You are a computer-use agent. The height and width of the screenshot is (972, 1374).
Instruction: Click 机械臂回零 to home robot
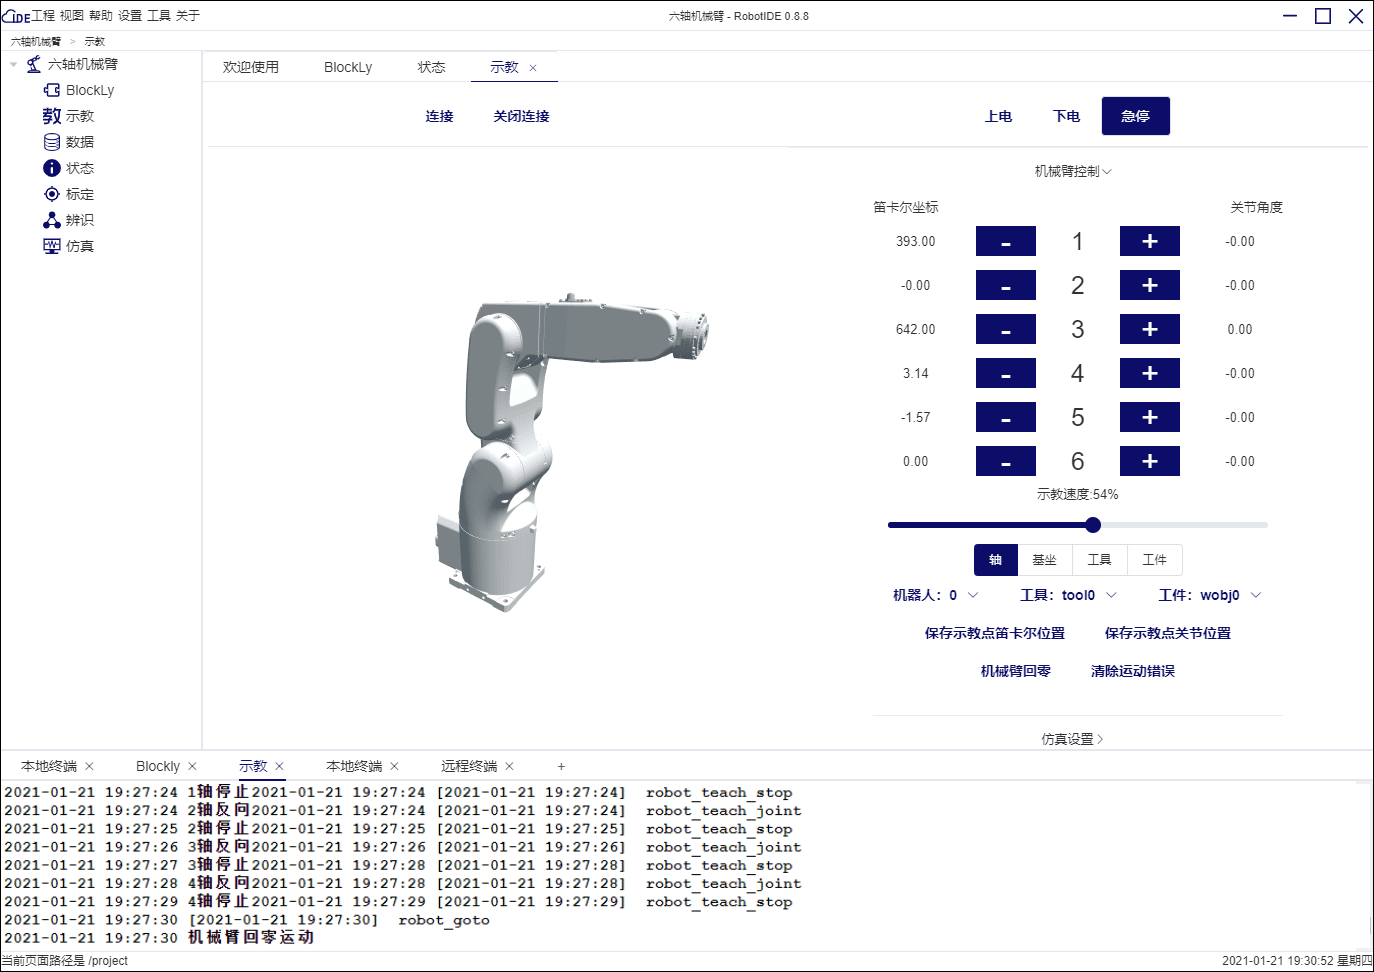click(x=1015, y=671)
